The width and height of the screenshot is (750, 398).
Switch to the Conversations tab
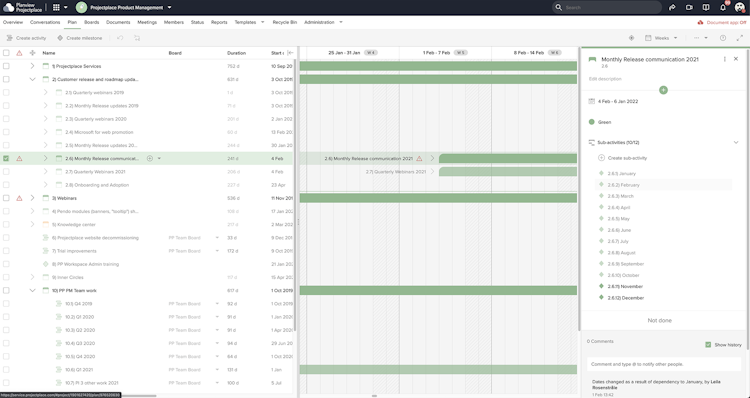tap(45, 22)
